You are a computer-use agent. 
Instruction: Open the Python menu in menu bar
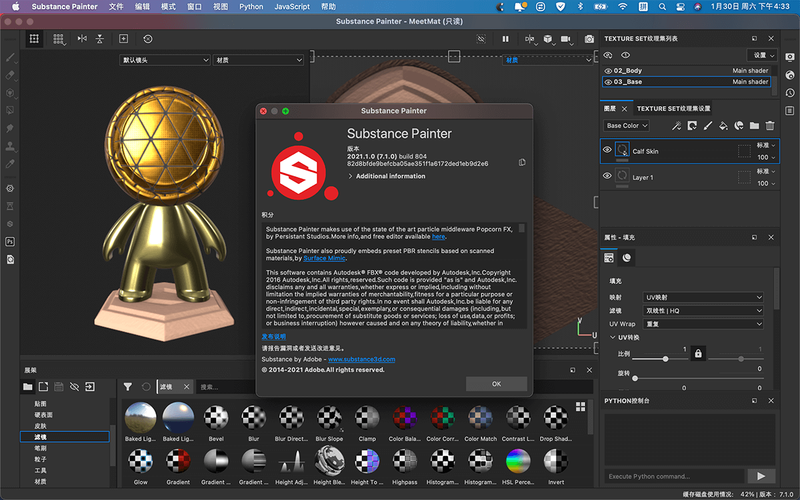(x=251, y=7)
